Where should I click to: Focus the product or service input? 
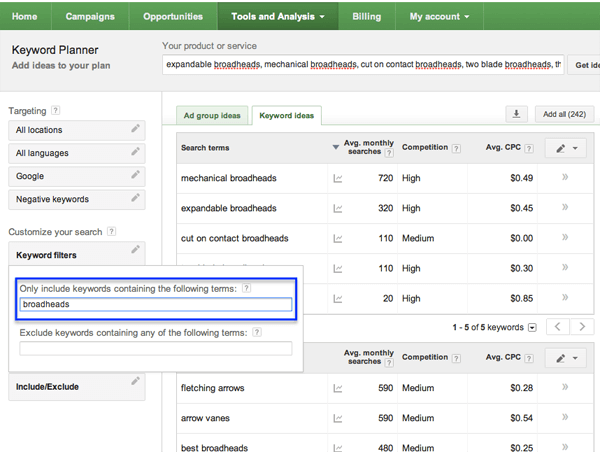(x=363, y=64)
